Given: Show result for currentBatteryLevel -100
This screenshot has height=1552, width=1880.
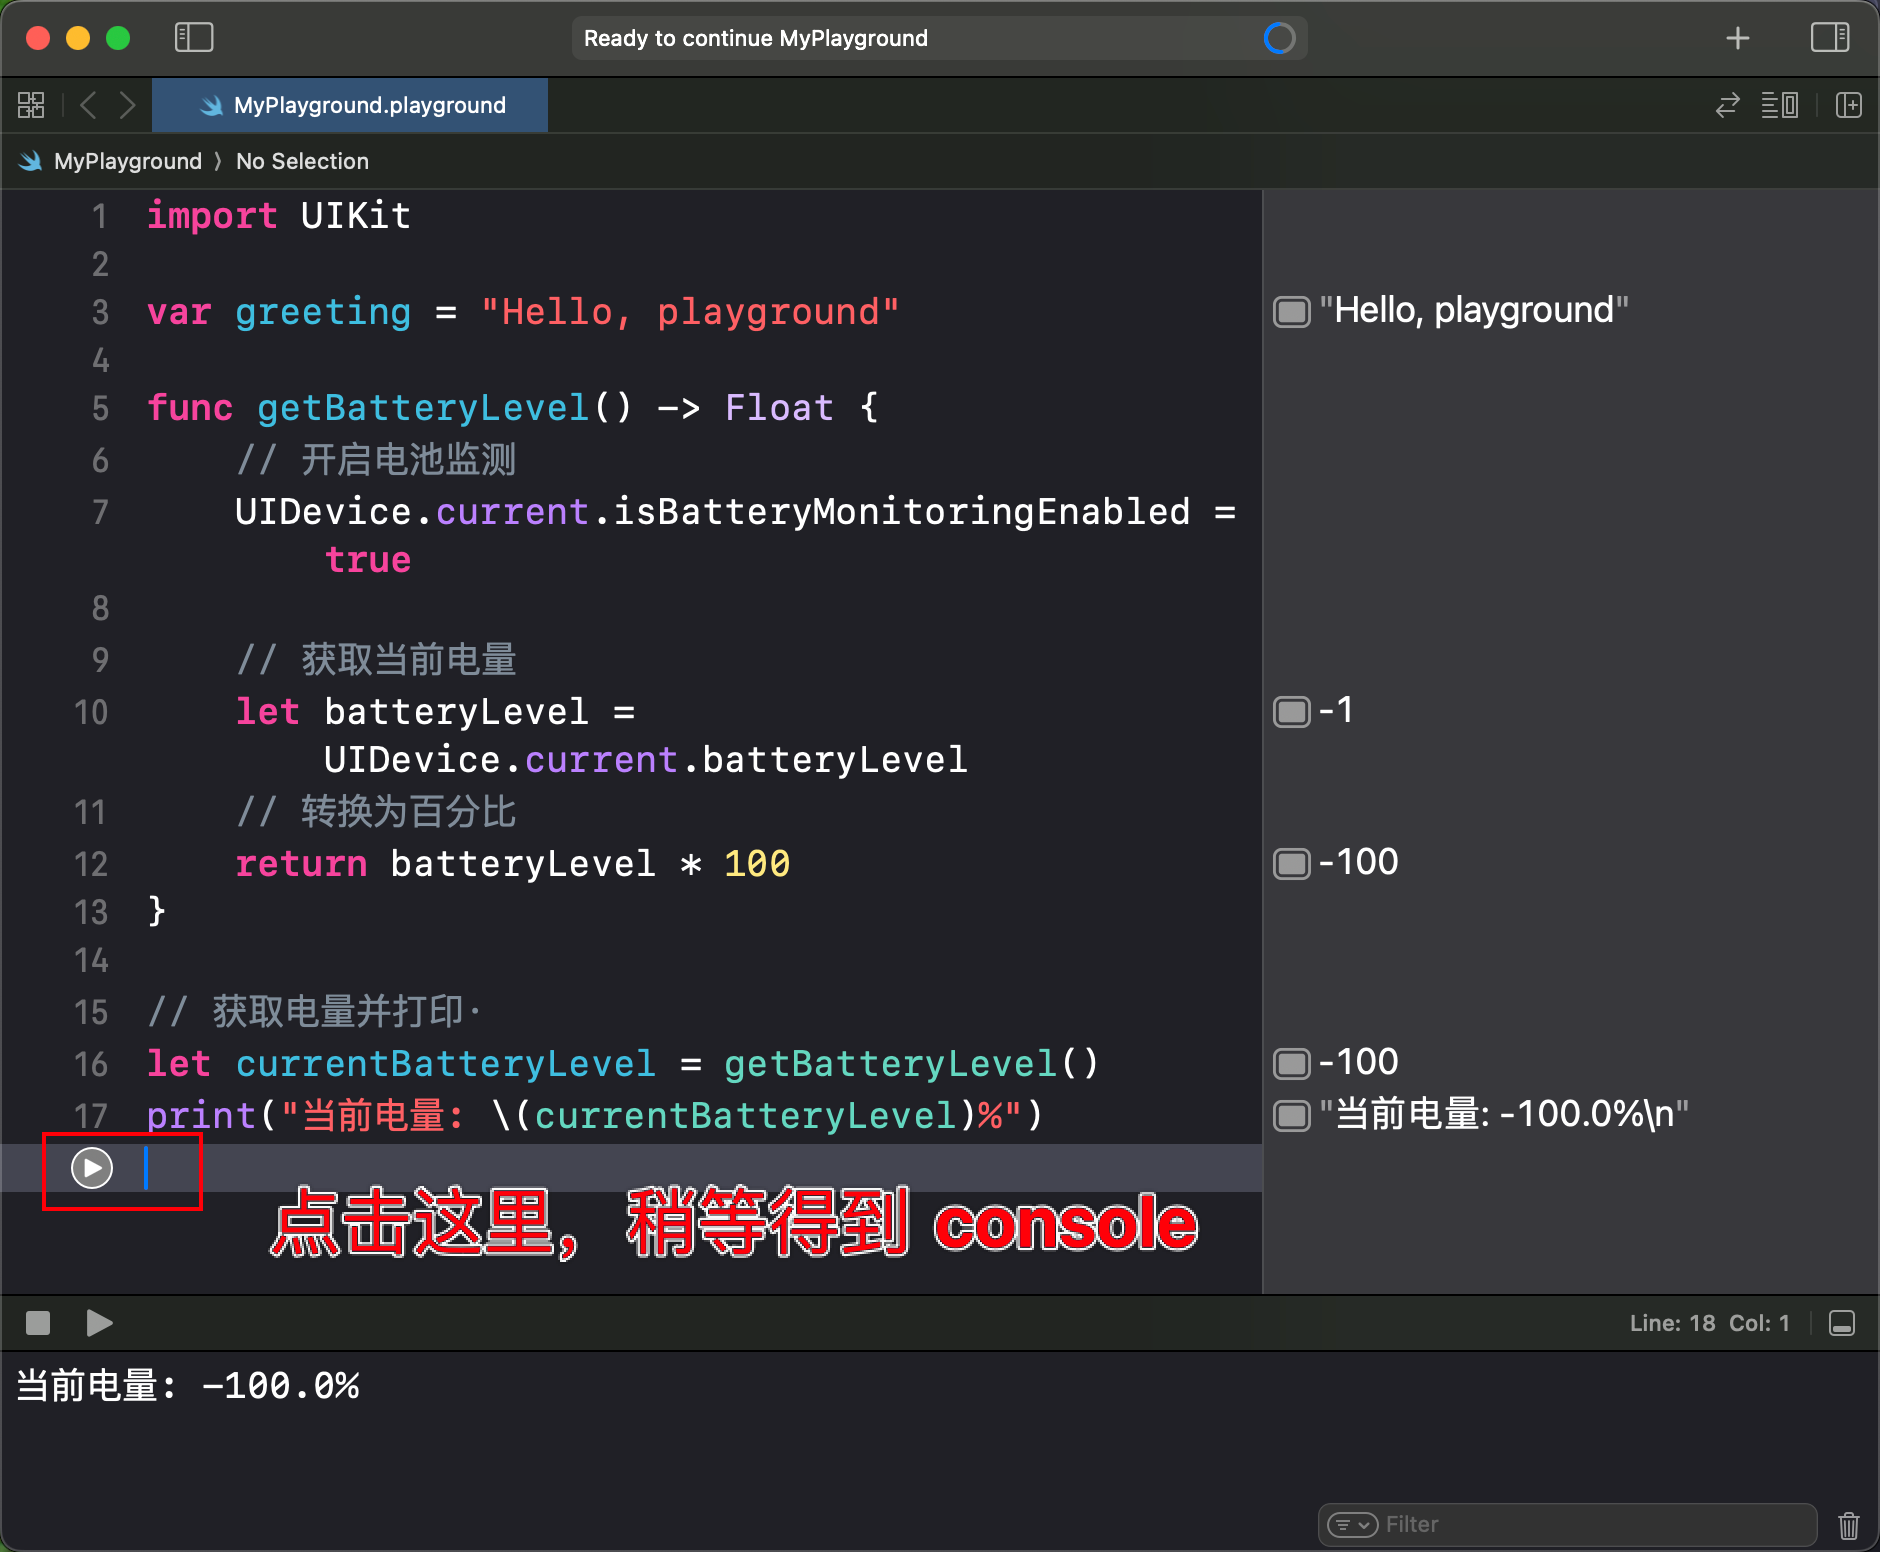Looking at the screenshot, I should click(1292, 1064).
